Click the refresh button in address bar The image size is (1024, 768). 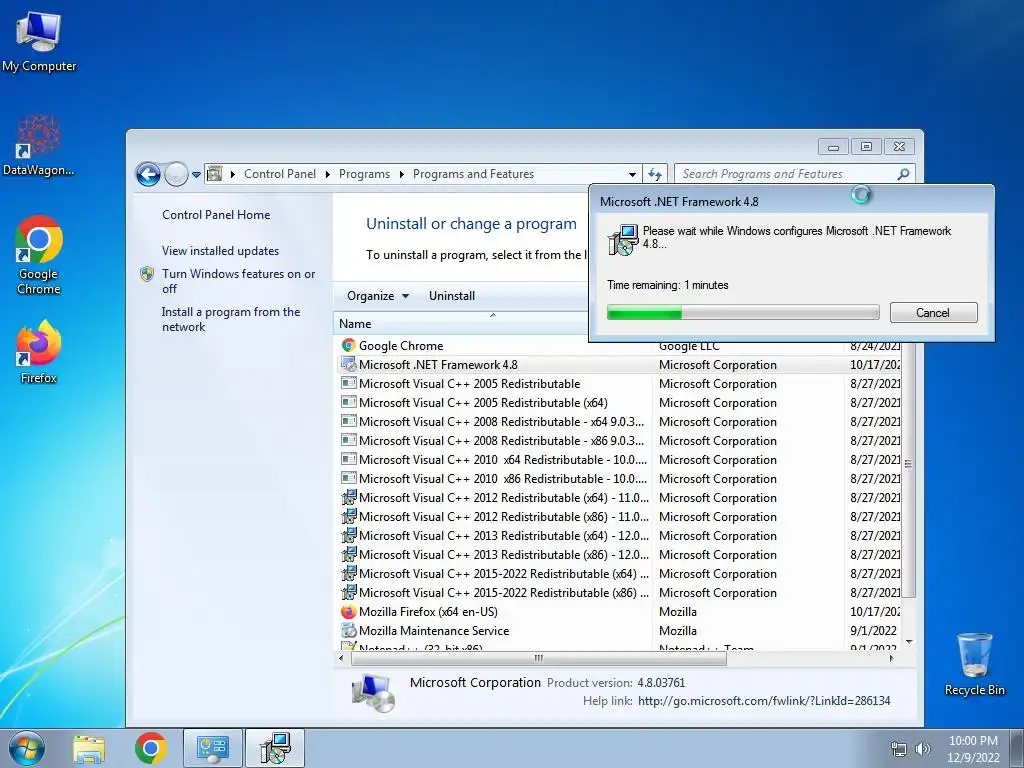click(654, 174)
